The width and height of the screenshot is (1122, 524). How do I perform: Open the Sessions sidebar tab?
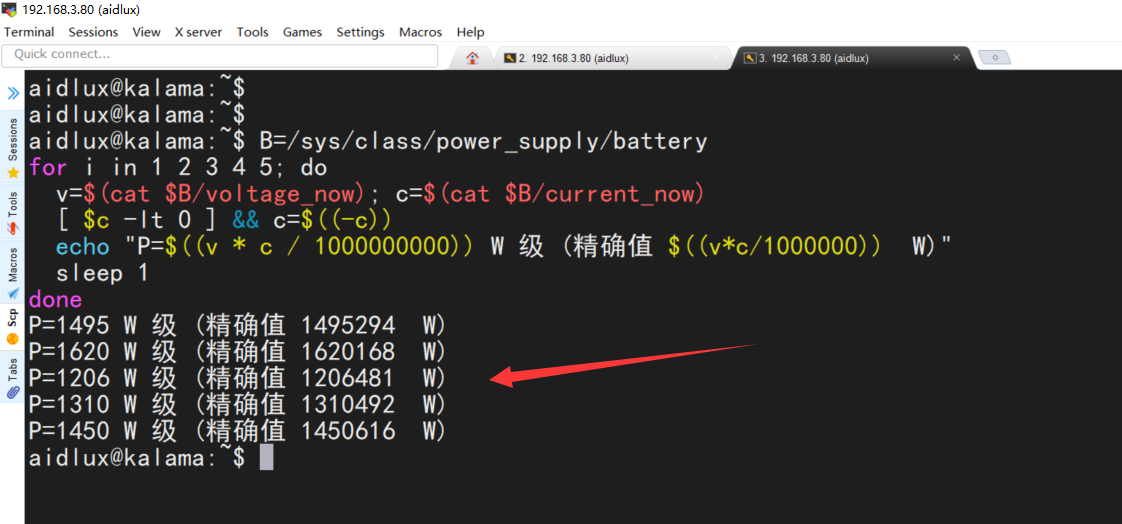(x=12, y=147)
